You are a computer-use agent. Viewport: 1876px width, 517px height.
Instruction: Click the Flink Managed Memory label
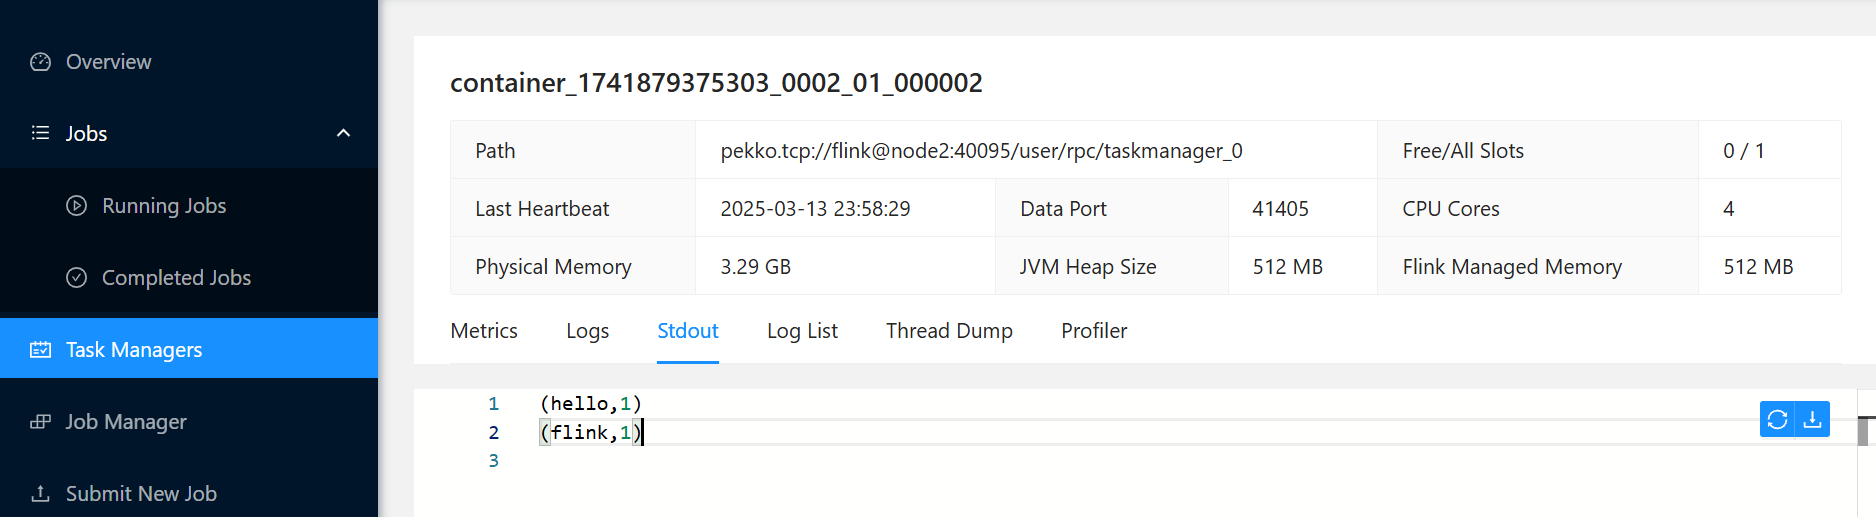pos(1512,267)
